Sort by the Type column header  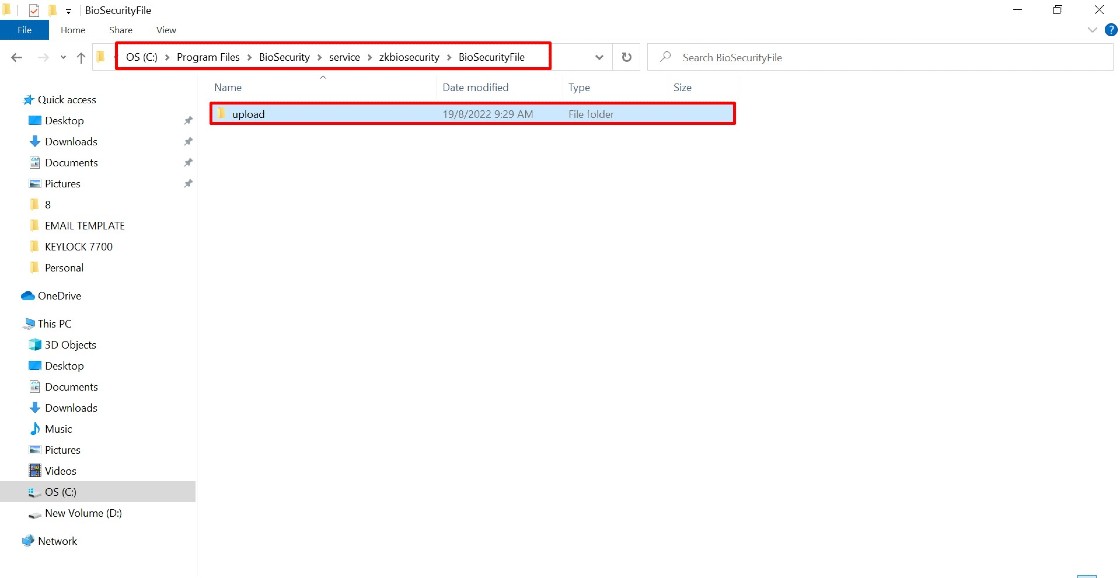tap(579, 87)
